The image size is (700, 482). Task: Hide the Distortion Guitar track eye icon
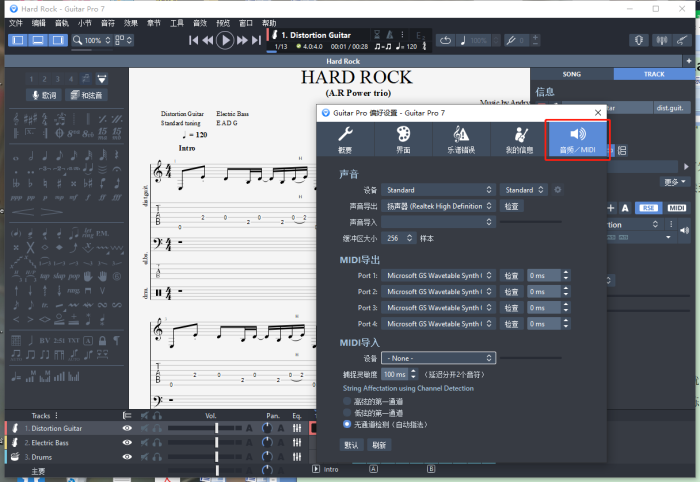click(127, 428)
